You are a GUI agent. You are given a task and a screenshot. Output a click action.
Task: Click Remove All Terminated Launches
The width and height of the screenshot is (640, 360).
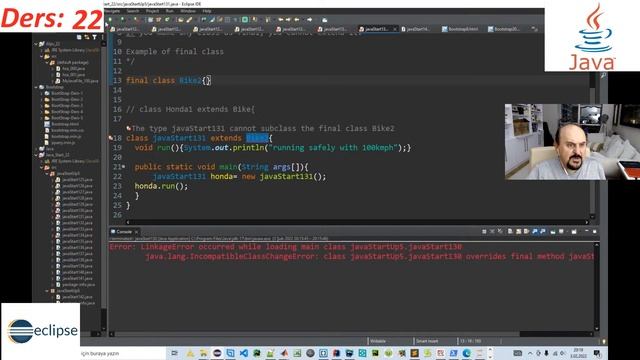500,231
